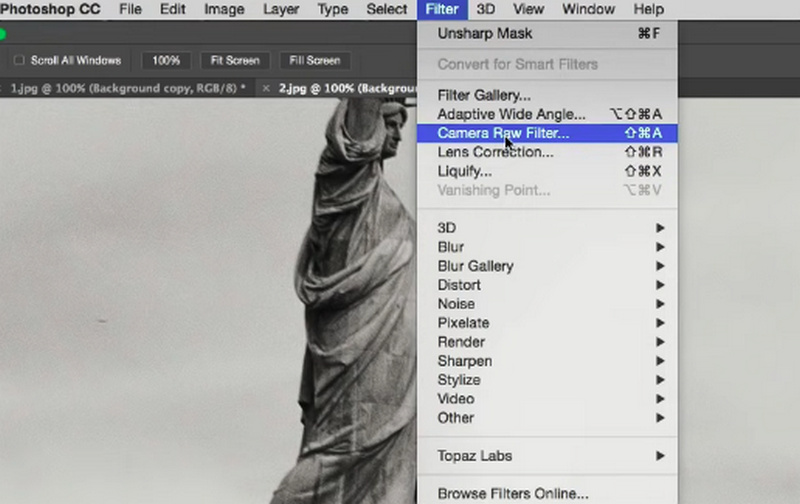The height and width of the screenshot is (504, 800).
Task: Expand the Blur Gallery submenu
Action: (547, 266)
